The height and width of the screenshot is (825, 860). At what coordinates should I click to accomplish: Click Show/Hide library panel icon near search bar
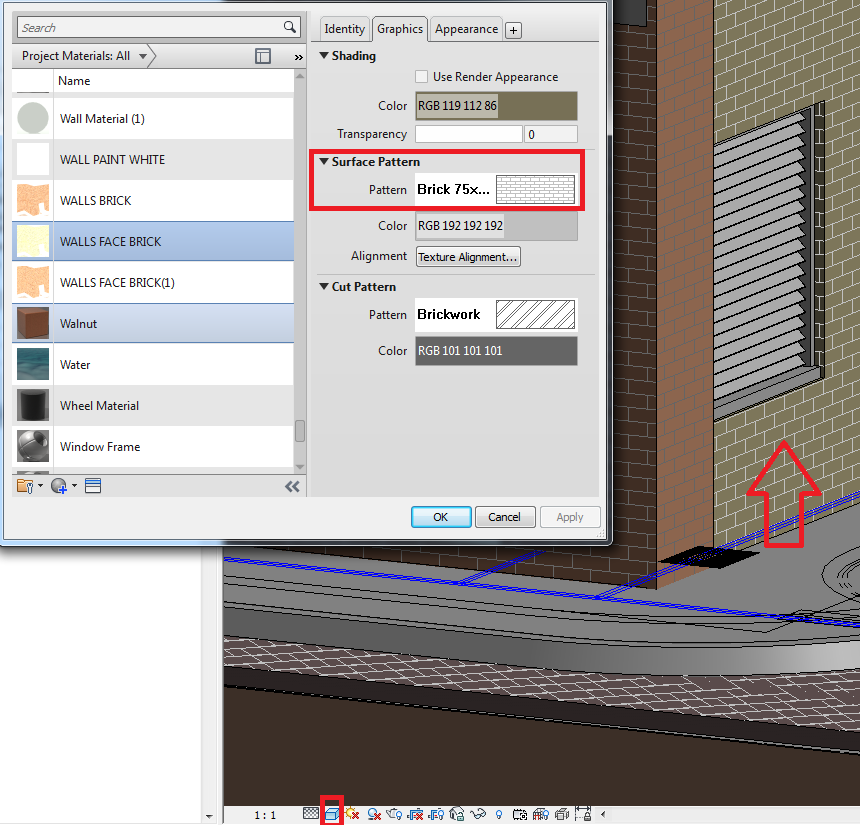262,56
